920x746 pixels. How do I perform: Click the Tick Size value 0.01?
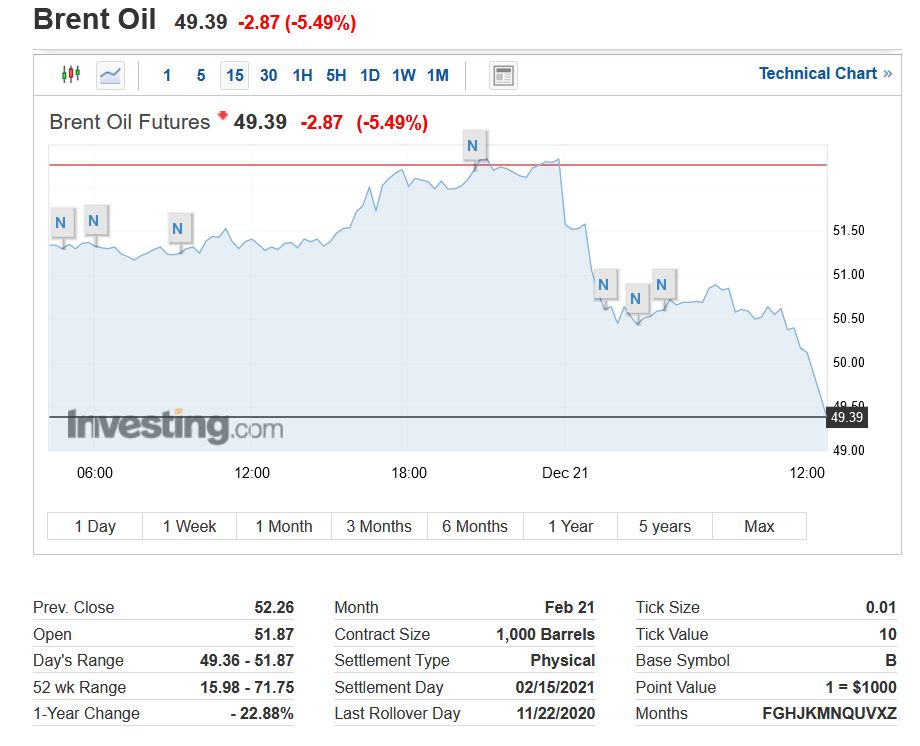click(881, 607)
